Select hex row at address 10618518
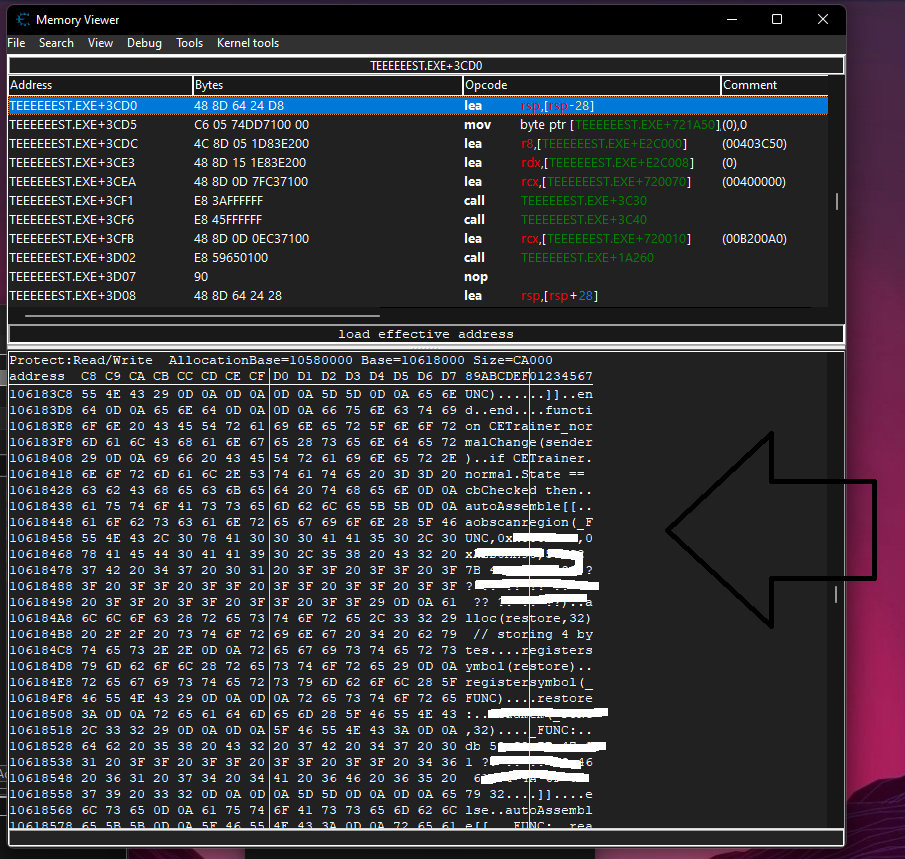Viewport: 905px width, 859px height. point(301,730)
